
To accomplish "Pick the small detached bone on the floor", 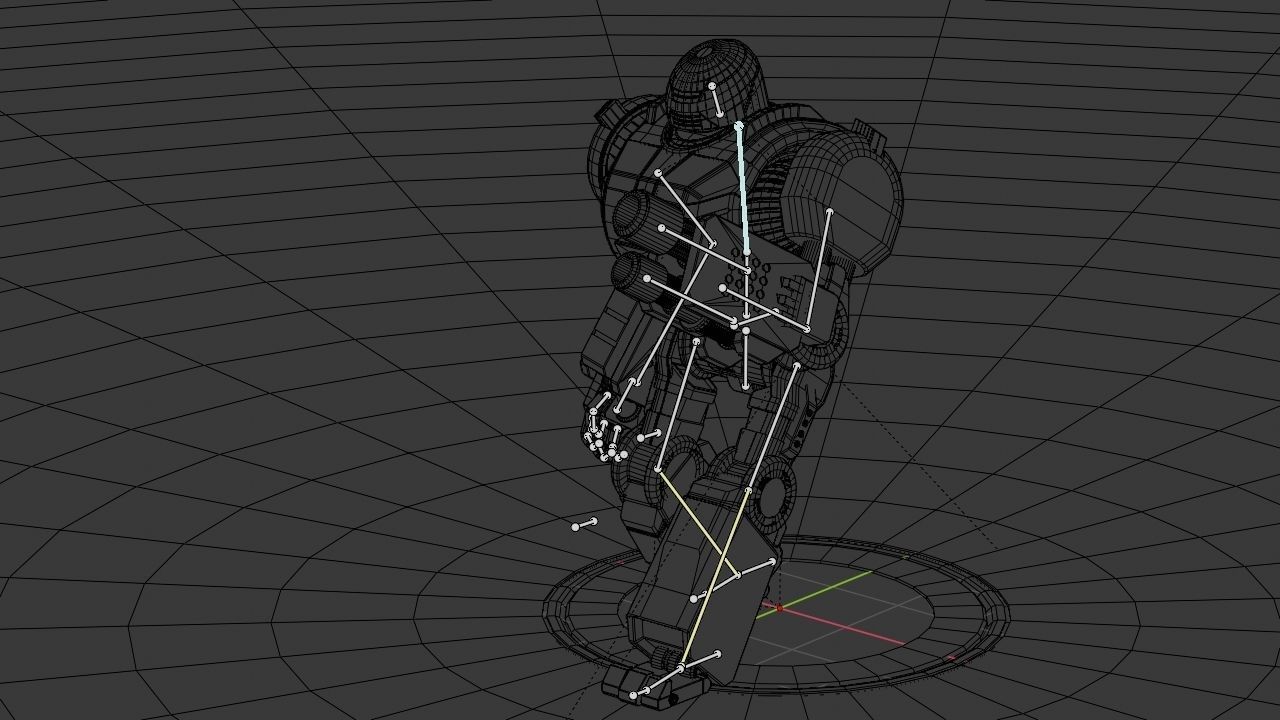I will (584, 524).
